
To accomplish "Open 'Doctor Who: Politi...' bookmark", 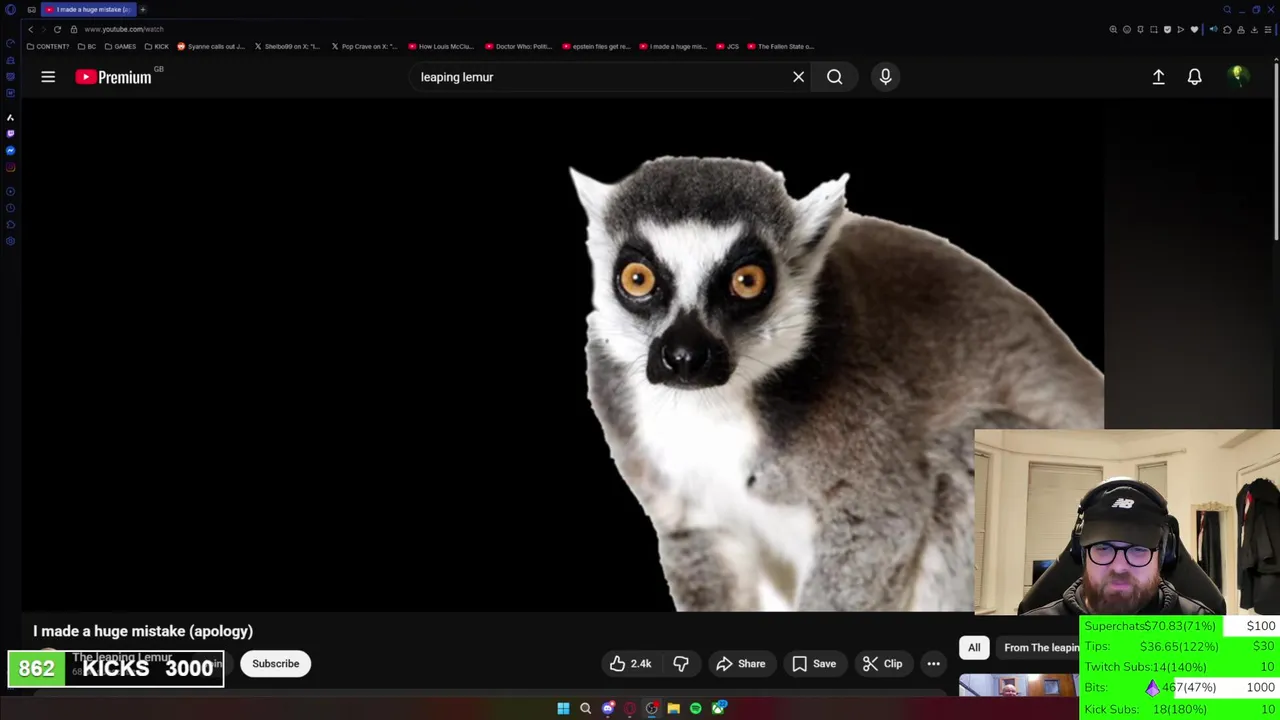I will (x=519, y=46).
